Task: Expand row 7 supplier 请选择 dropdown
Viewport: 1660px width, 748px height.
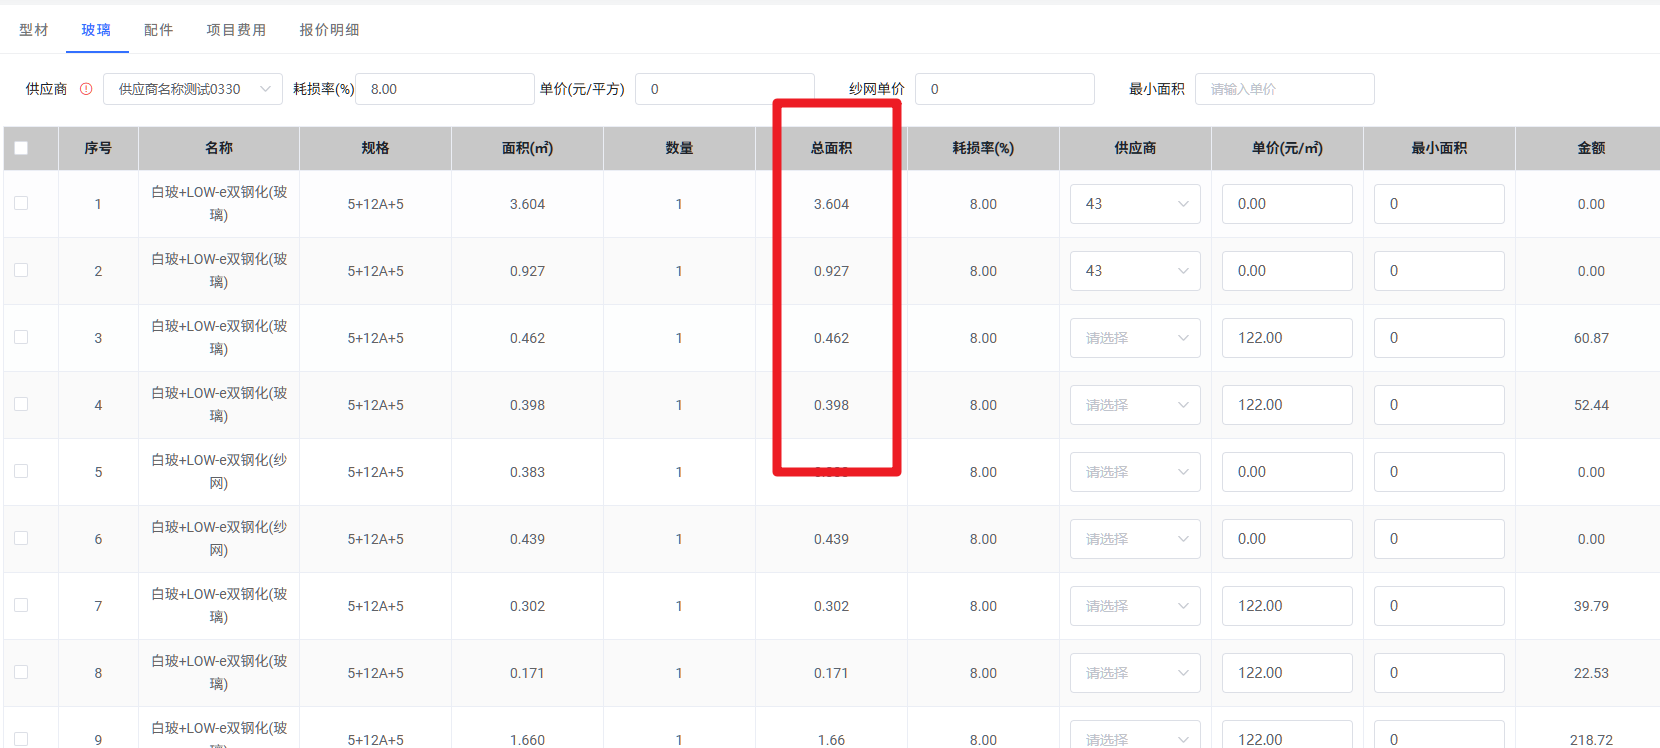Action: coord(1135,606)
